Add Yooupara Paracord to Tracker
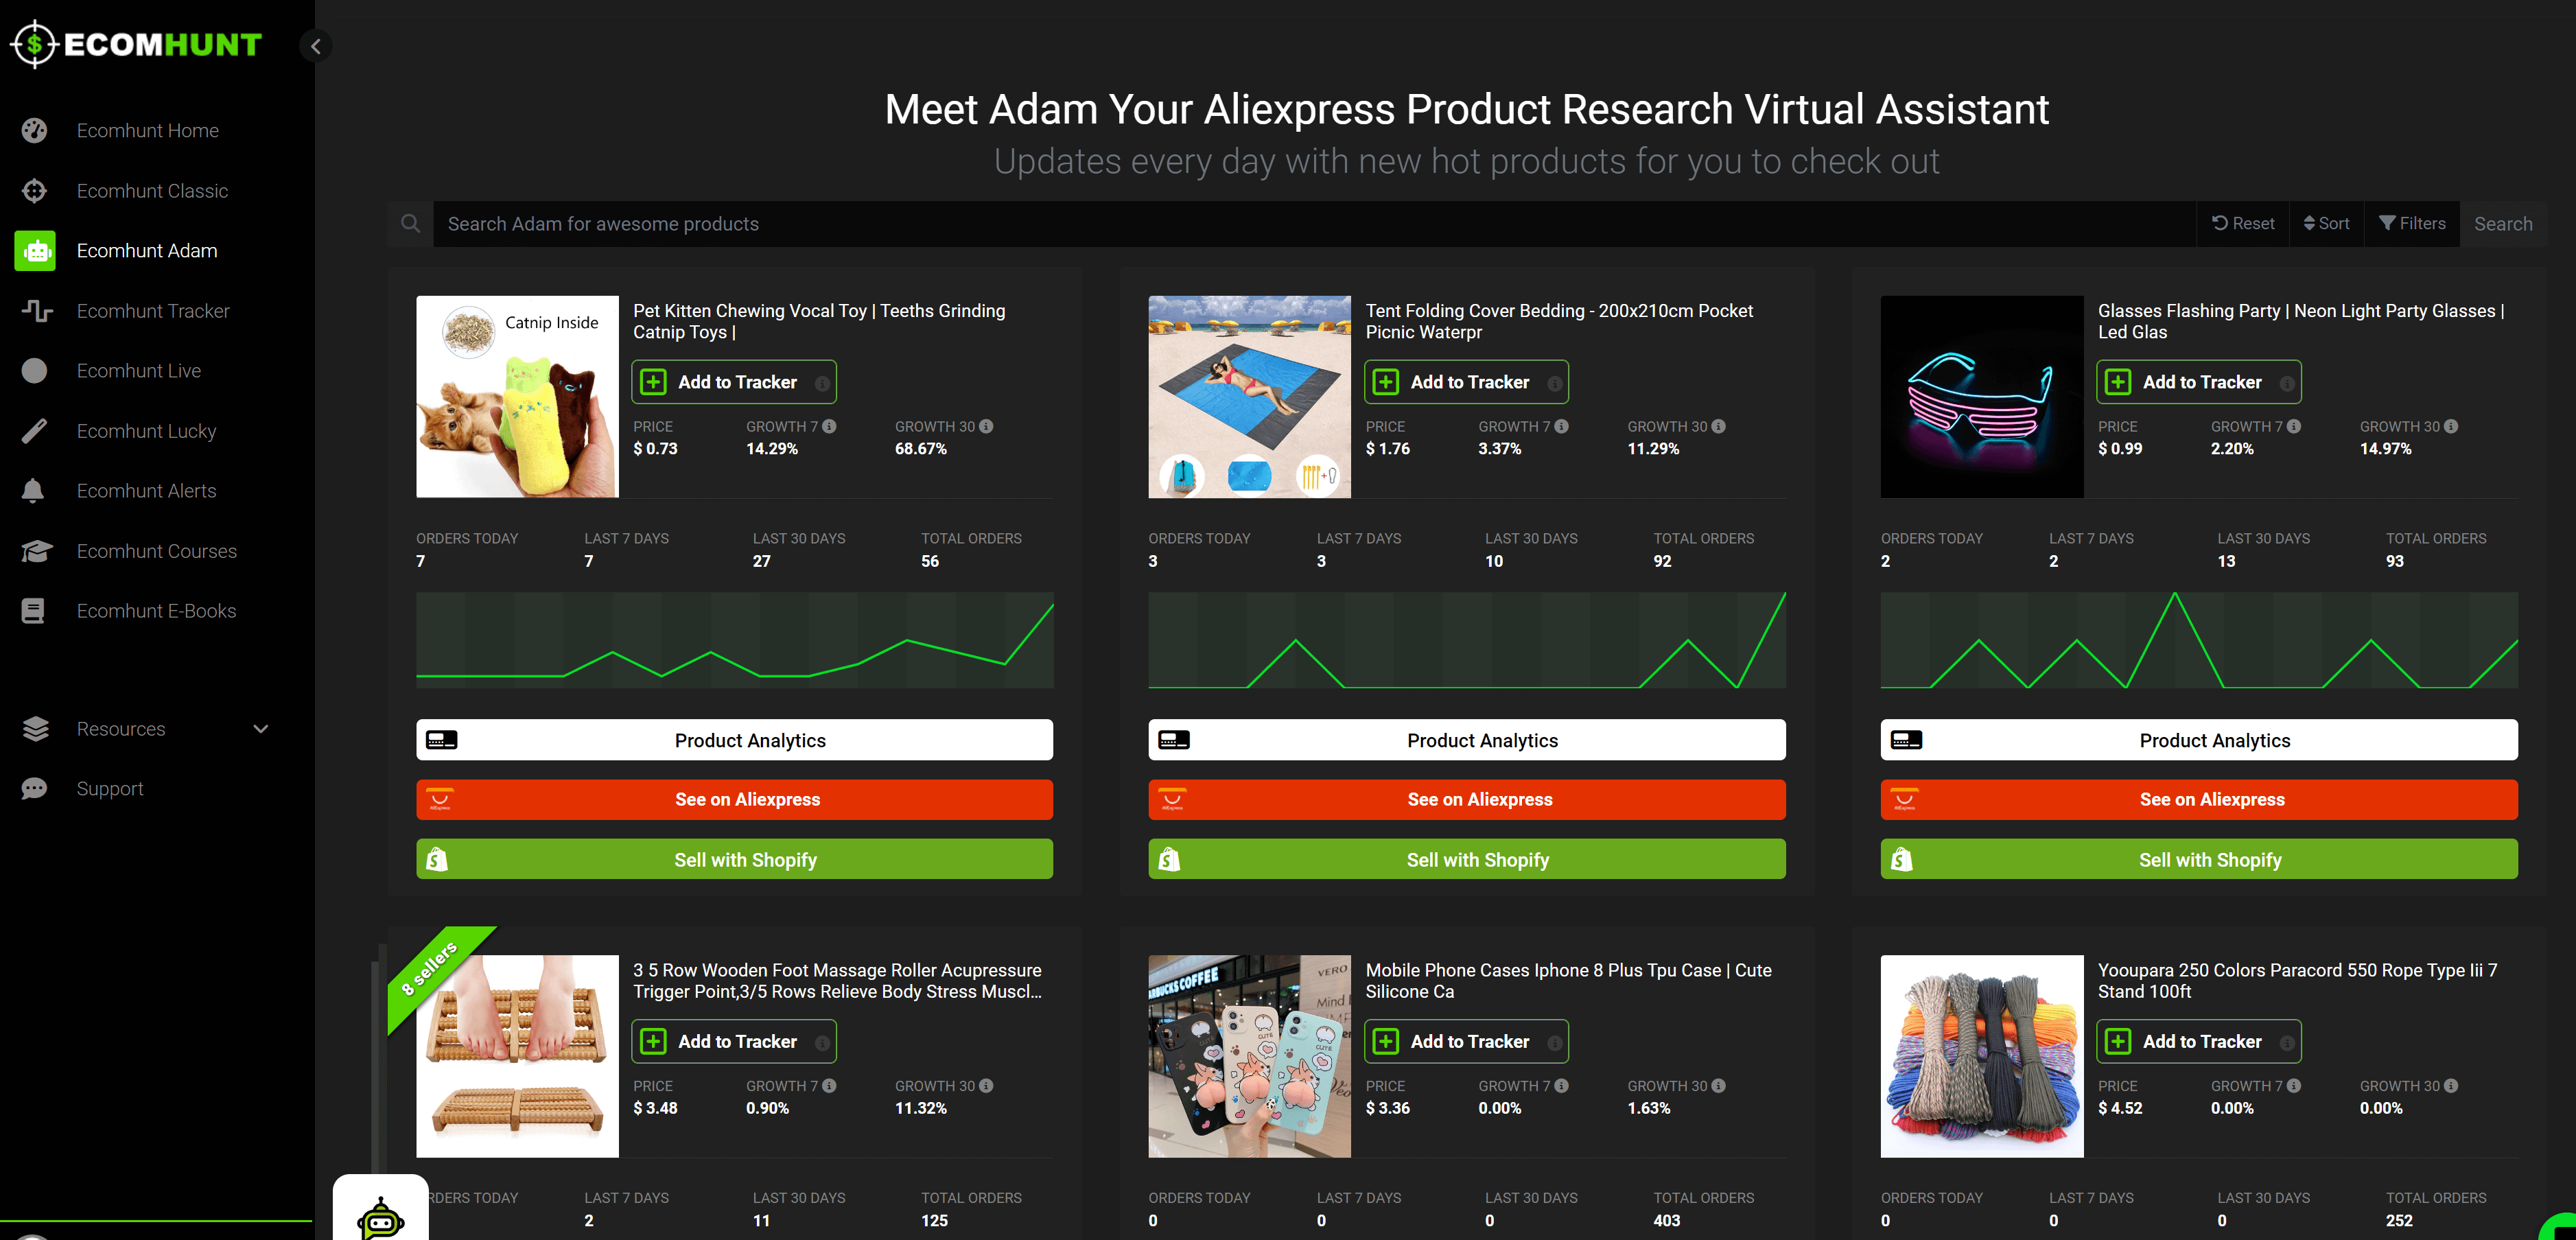 click(x=2199, y=1041)
